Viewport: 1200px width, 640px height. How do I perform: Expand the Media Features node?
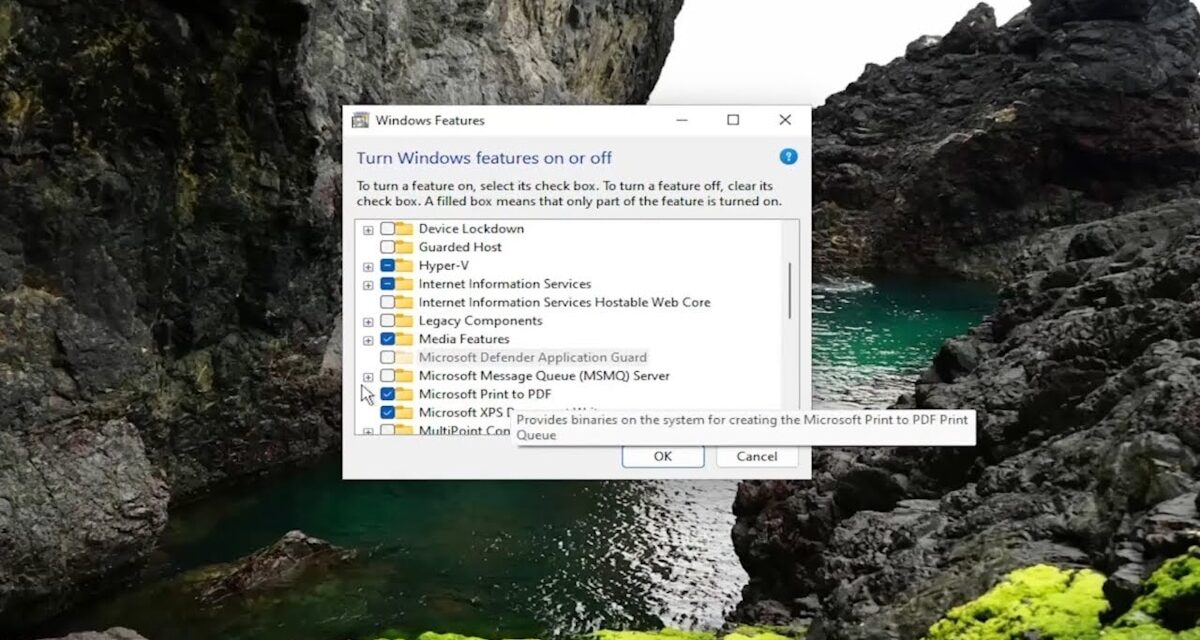[x=368, y=340]
